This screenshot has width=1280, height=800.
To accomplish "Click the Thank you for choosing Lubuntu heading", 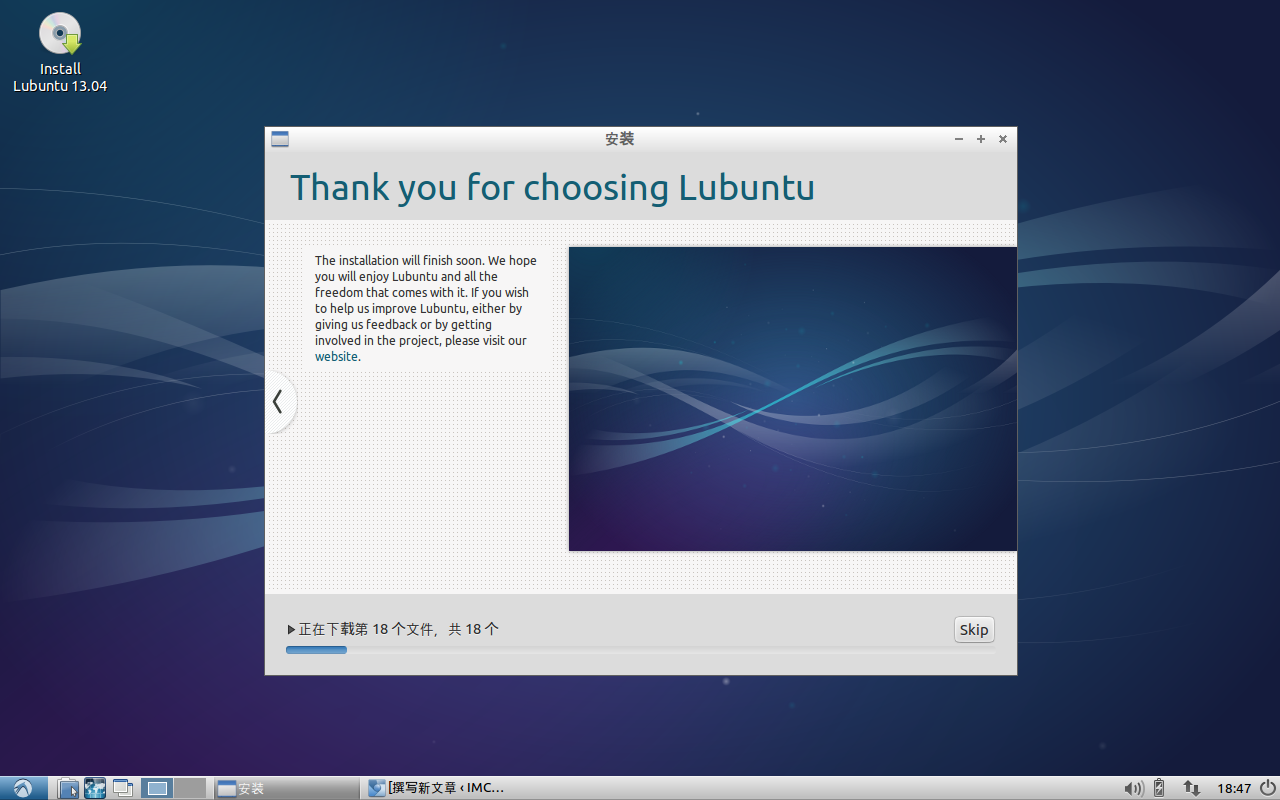I will 552,187.
